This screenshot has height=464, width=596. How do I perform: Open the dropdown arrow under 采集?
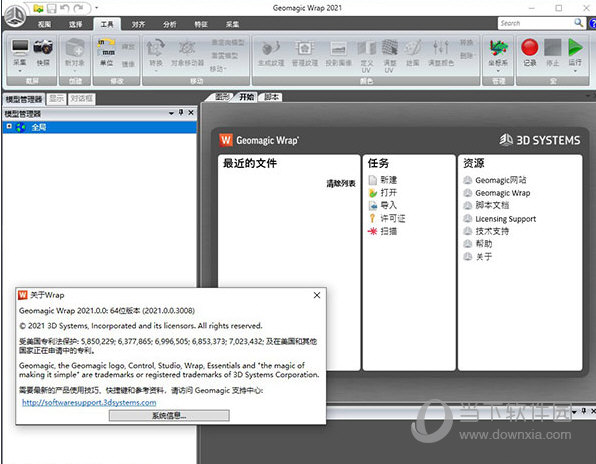click(x=20, y=71)
